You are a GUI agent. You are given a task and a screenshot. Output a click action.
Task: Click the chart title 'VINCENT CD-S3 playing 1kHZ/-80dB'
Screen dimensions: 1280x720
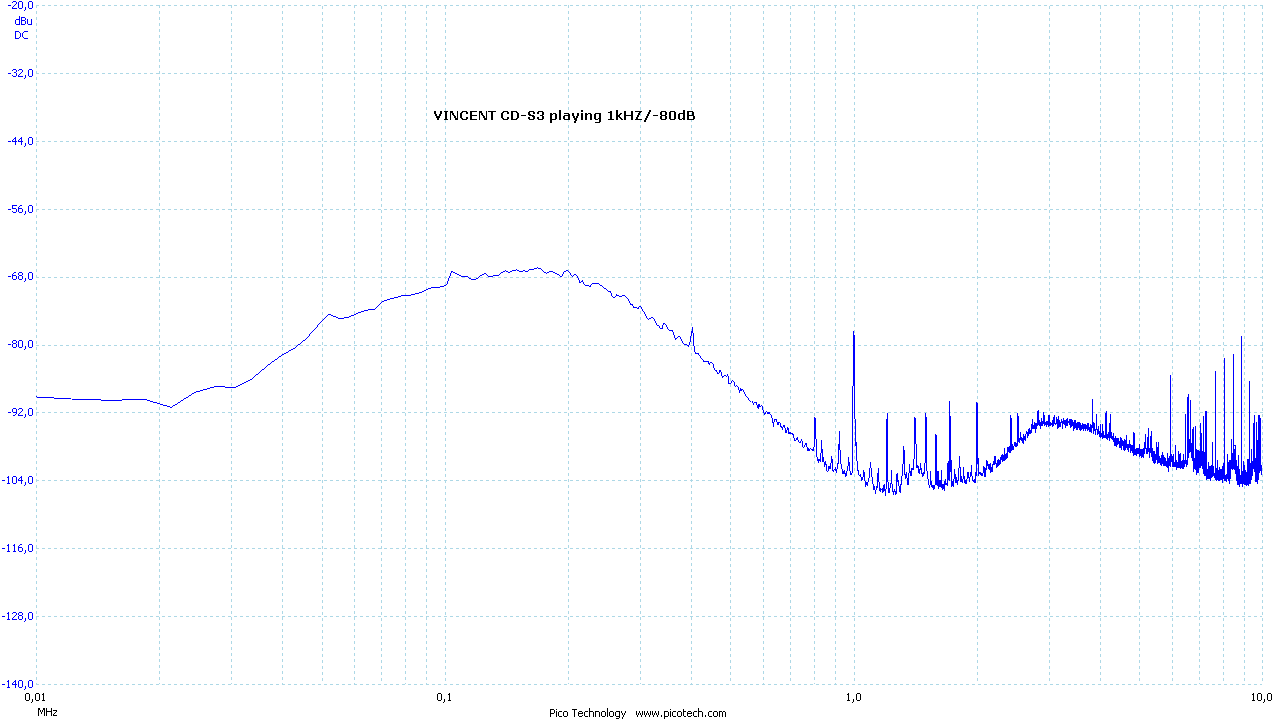(564, 116)
